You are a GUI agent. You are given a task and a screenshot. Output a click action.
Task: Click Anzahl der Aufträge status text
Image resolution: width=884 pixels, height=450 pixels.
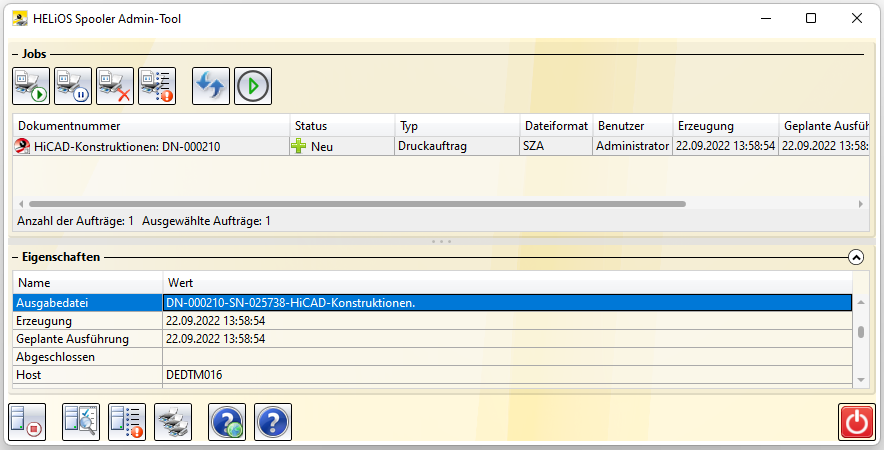[76, 221]
